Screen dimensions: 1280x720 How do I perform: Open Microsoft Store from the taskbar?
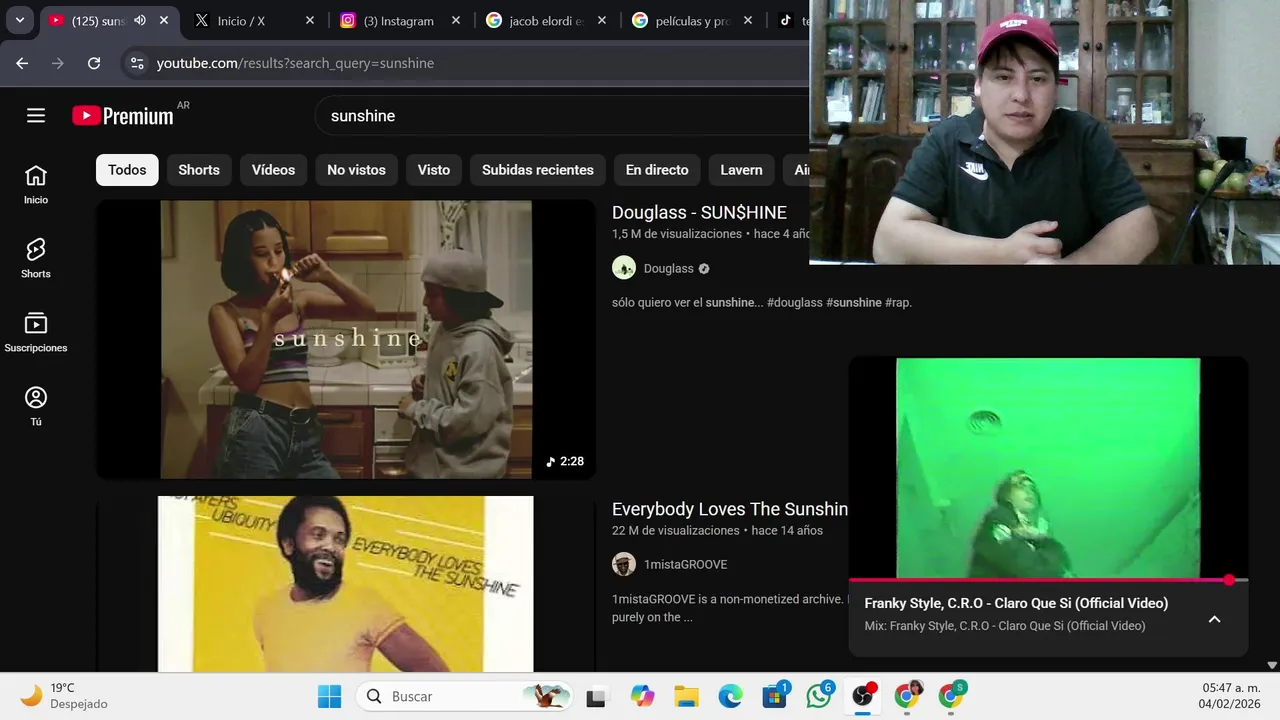click(774, 697)
